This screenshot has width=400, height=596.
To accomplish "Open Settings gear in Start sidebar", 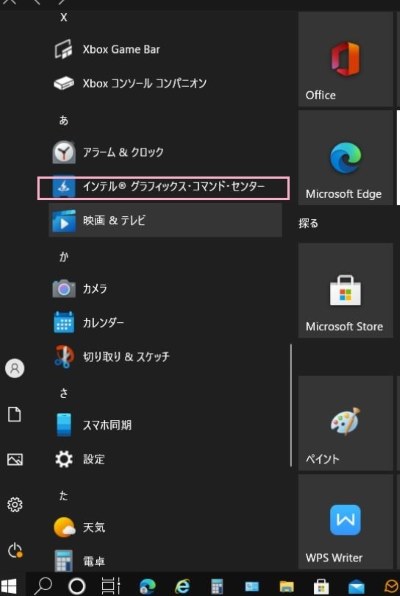I will click(x=14, y=505).
